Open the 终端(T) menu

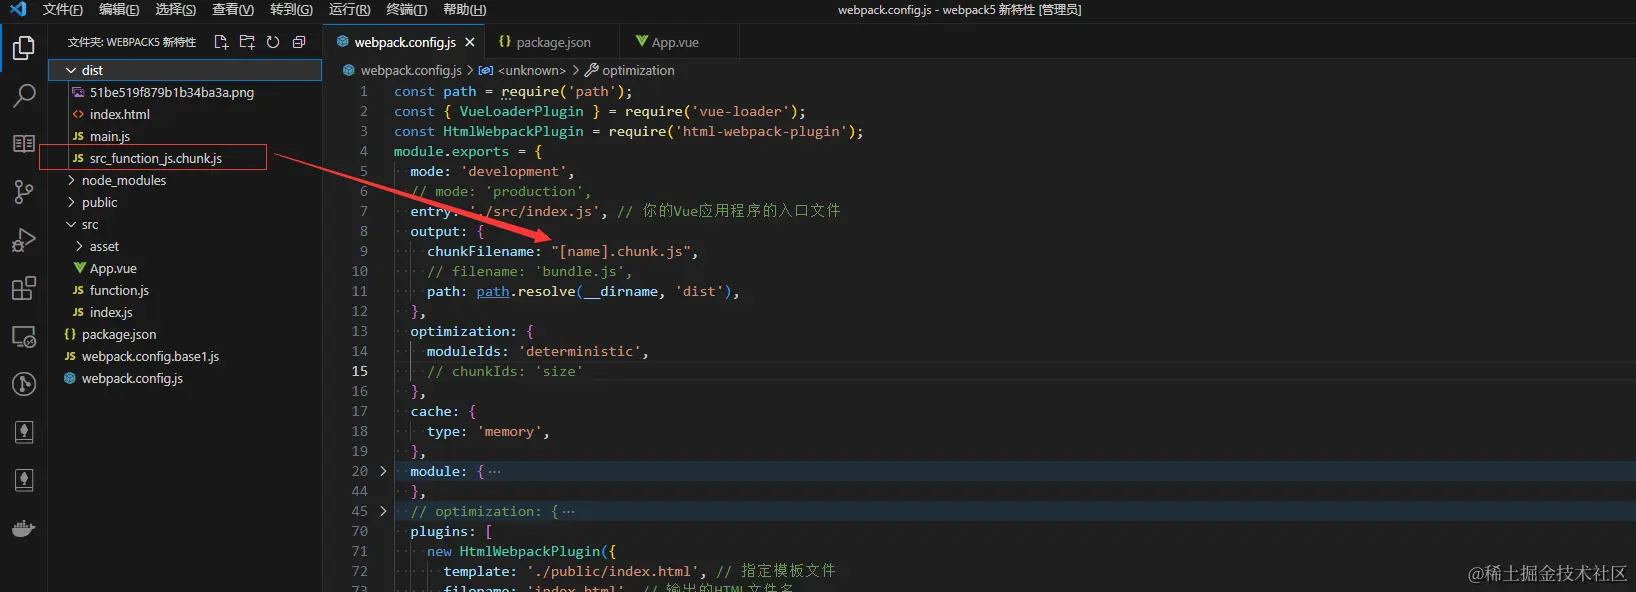tap(406, 9)
